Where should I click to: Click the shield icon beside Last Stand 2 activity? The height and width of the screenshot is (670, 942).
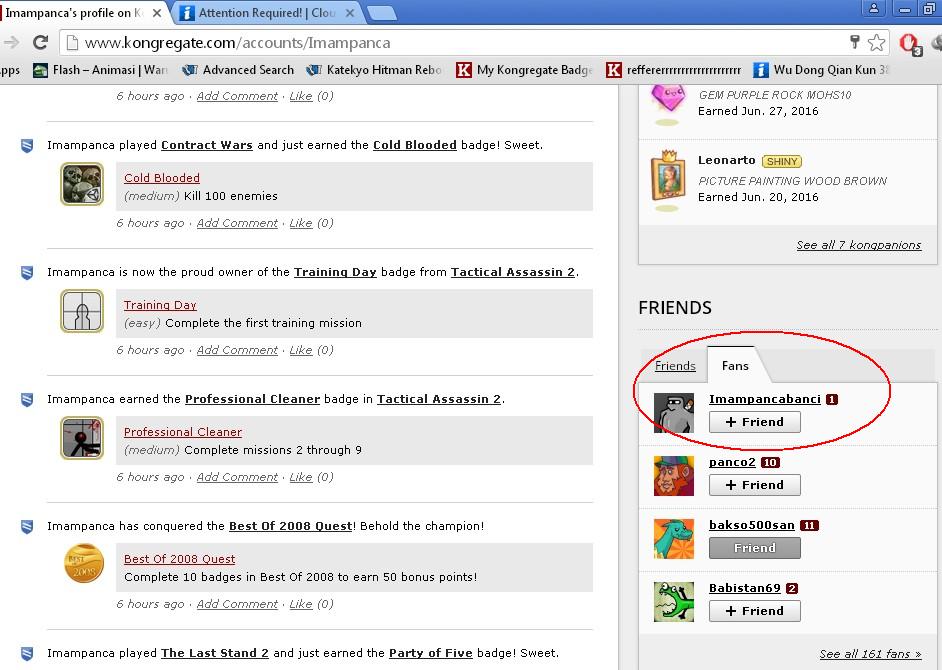[x=27, y=654]
